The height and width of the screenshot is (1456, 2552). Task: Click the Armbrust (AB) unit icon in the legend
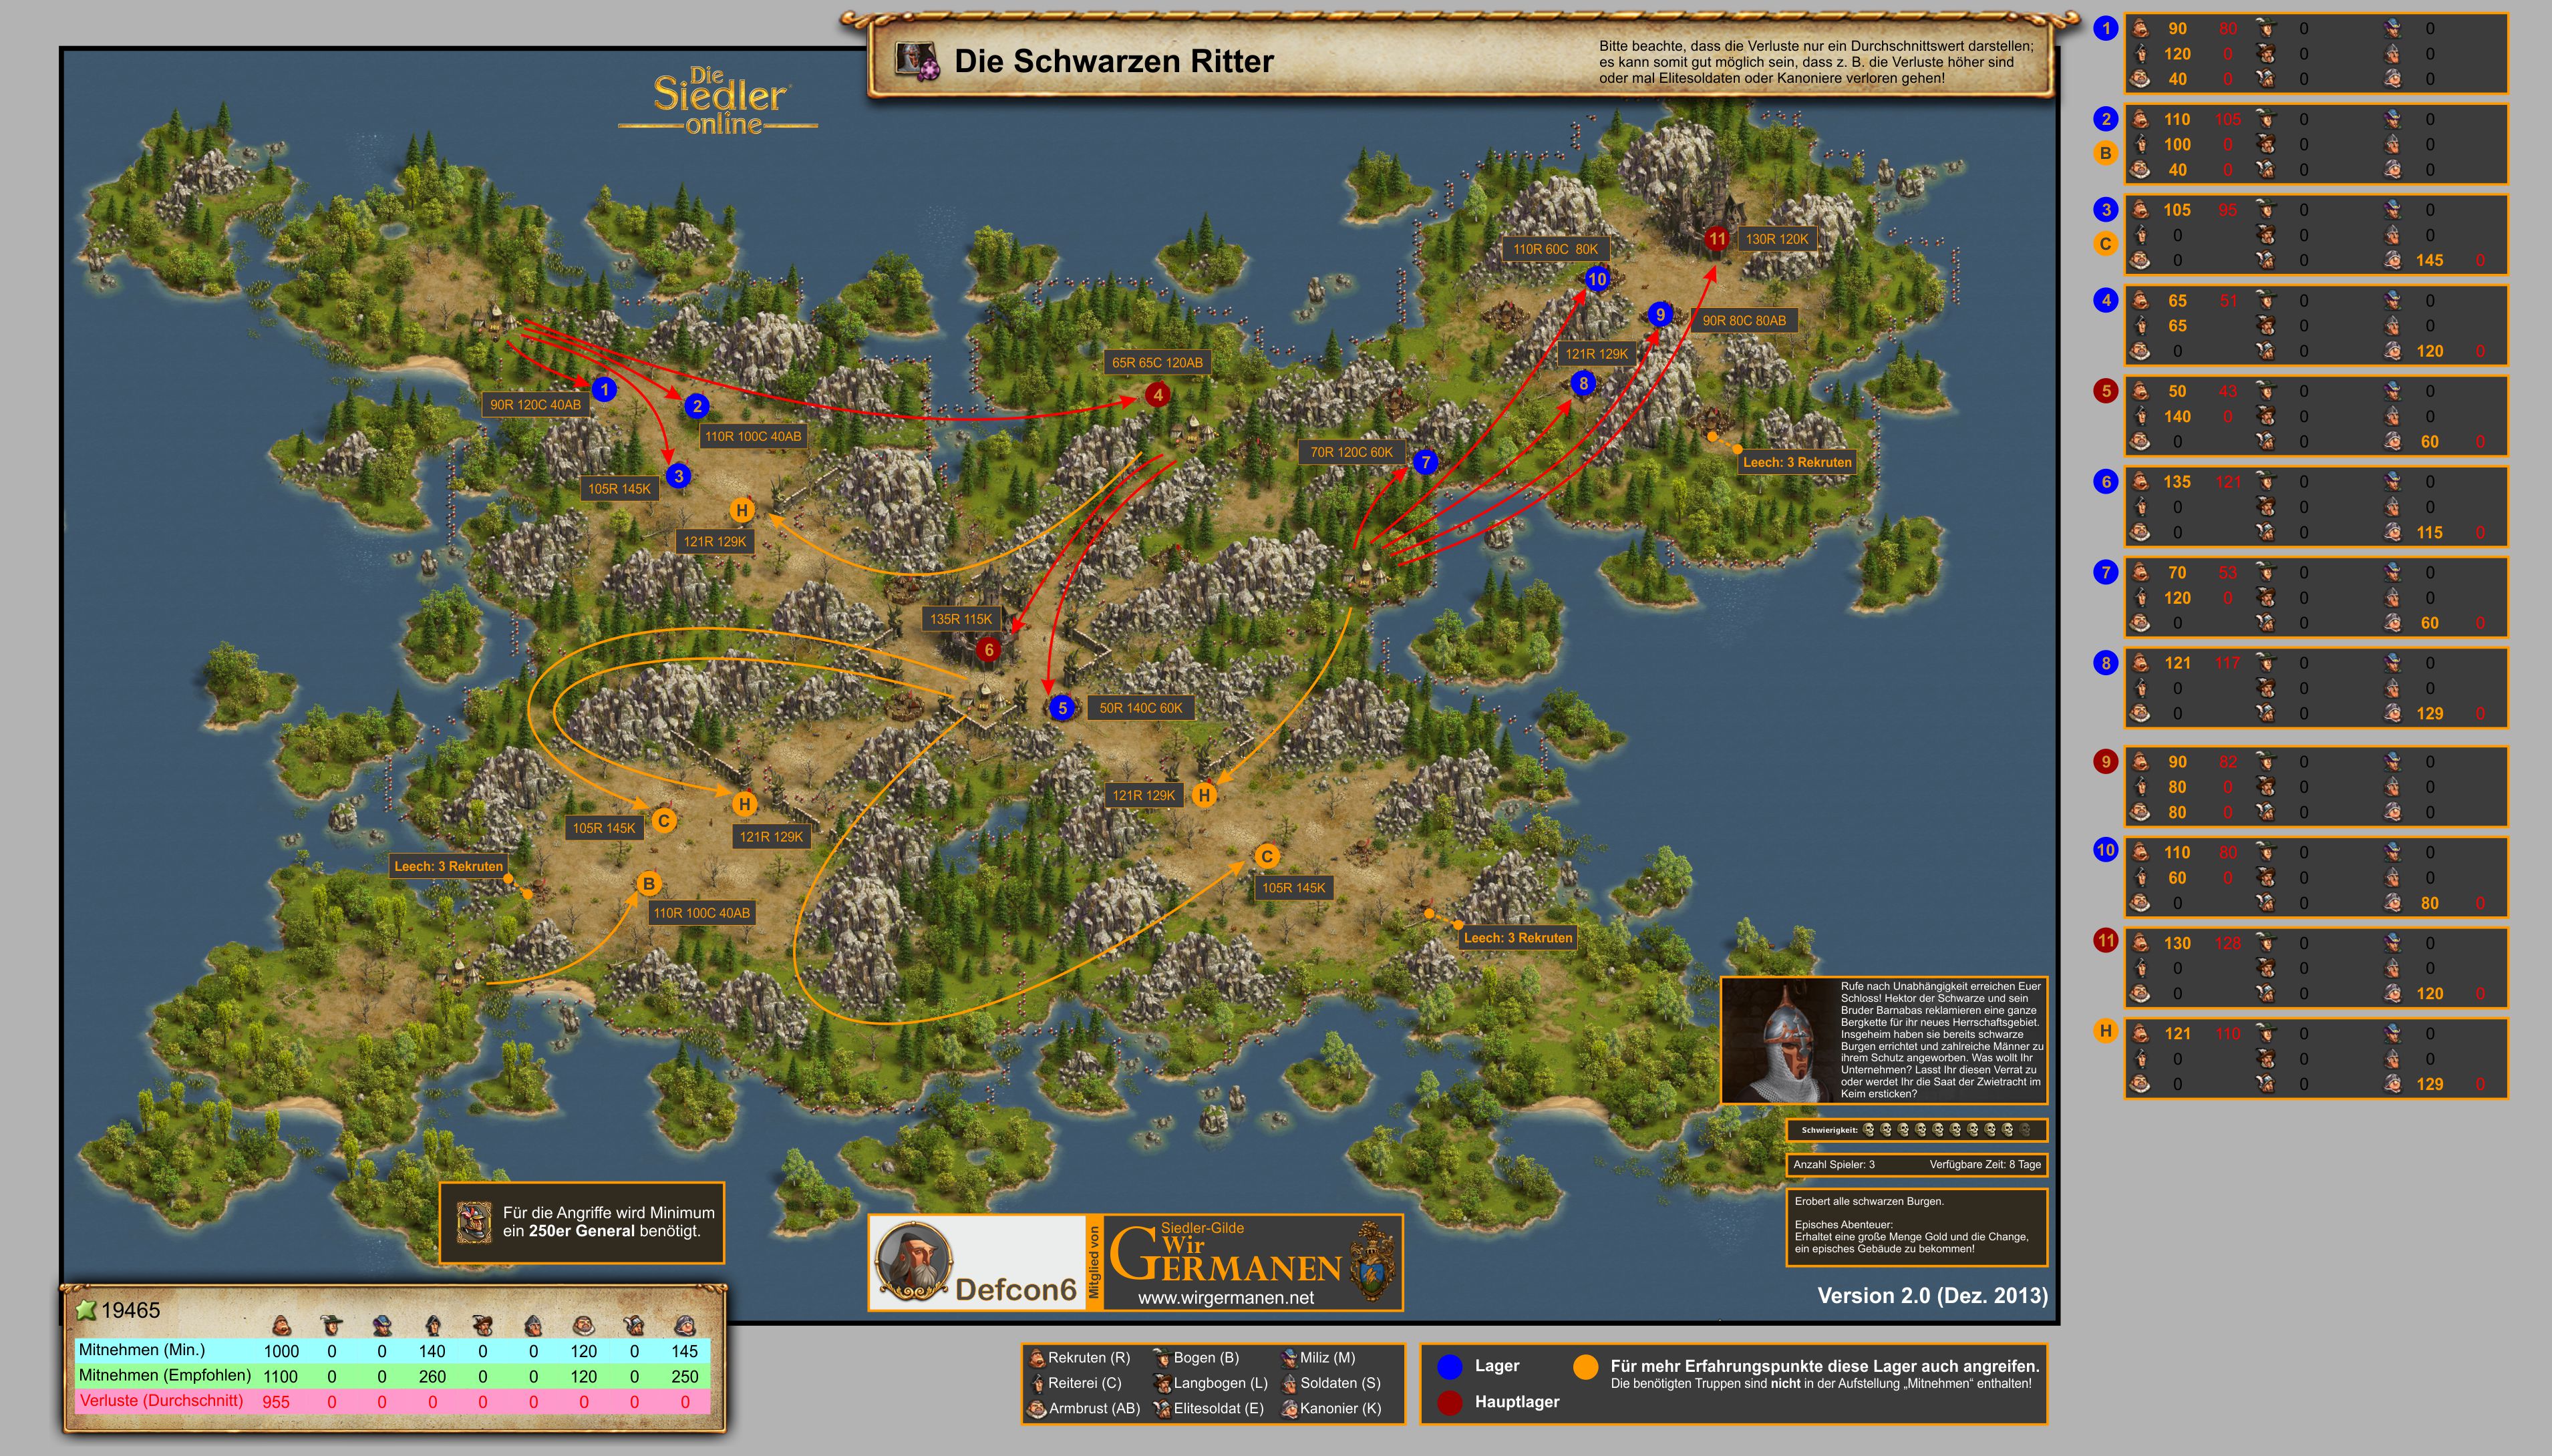(x=1037, y=1409)
